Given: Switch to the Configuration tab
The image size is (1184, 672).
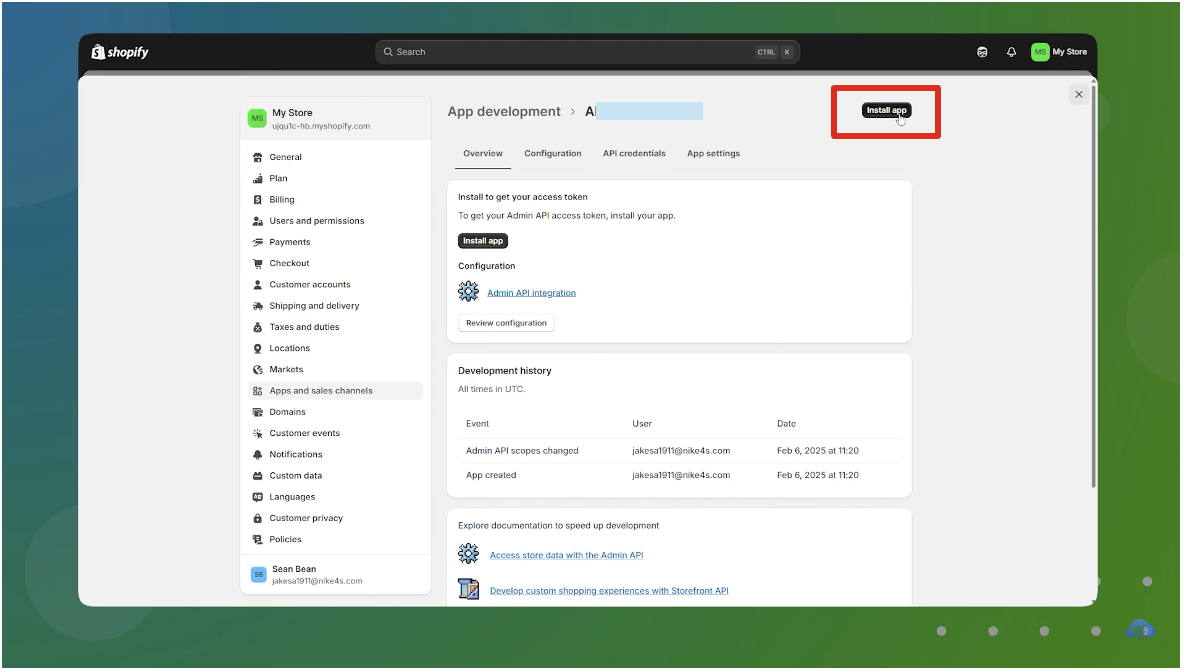Looking at the screenshot, I should pos(553,153).
